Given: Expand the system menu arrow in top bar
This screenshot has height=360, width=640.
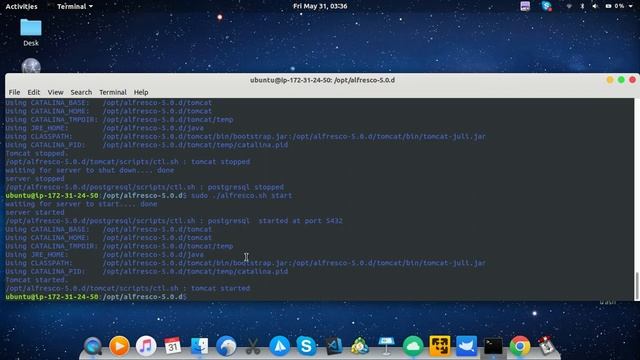Looking at the screenshot, I should tap(632, 6).
